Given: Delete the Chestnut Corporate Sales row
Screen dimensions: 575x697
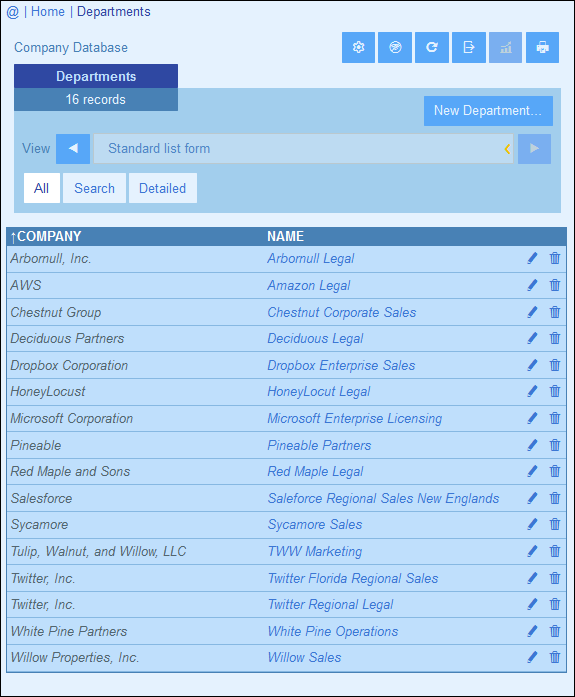Looking at the screenshot, I should tap(555, 312).
